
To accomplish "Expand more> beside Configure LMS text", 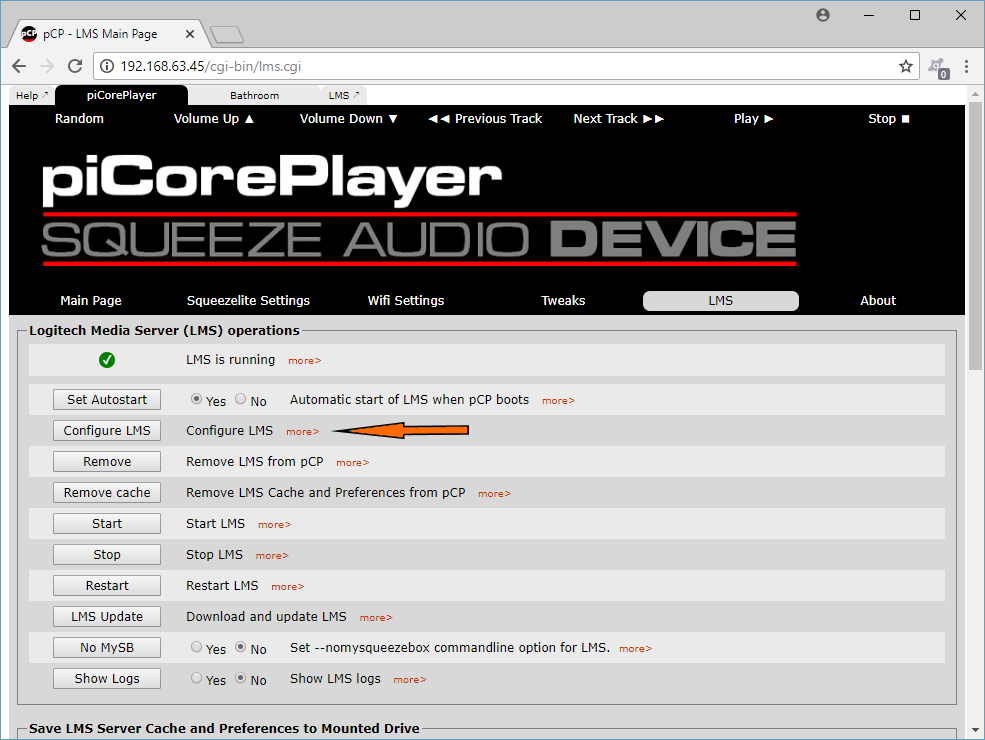I will (x=303, y=432).
